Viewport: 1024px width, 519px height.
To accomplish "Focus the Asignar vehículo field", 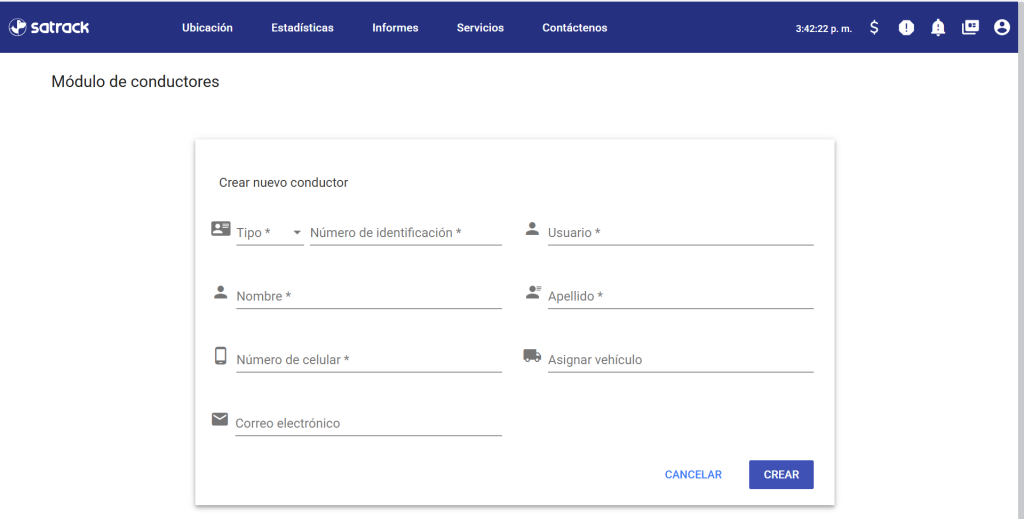I will [680, 360].
